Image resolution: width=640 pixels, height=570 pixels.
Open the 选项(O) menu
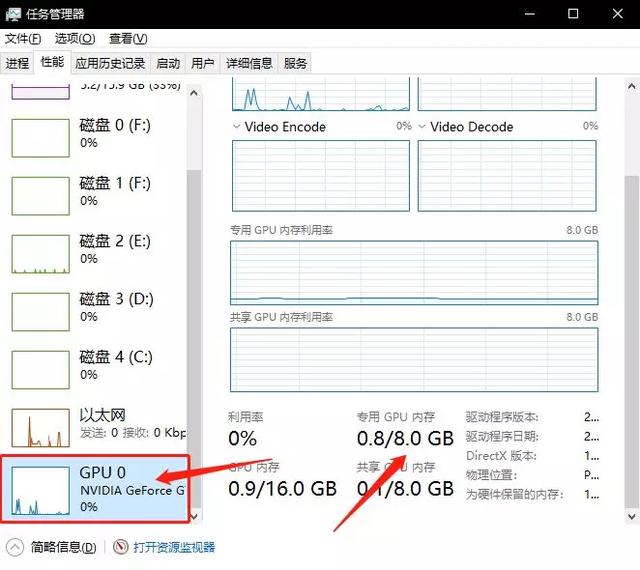pyautogui.click(x=75, y=39)
